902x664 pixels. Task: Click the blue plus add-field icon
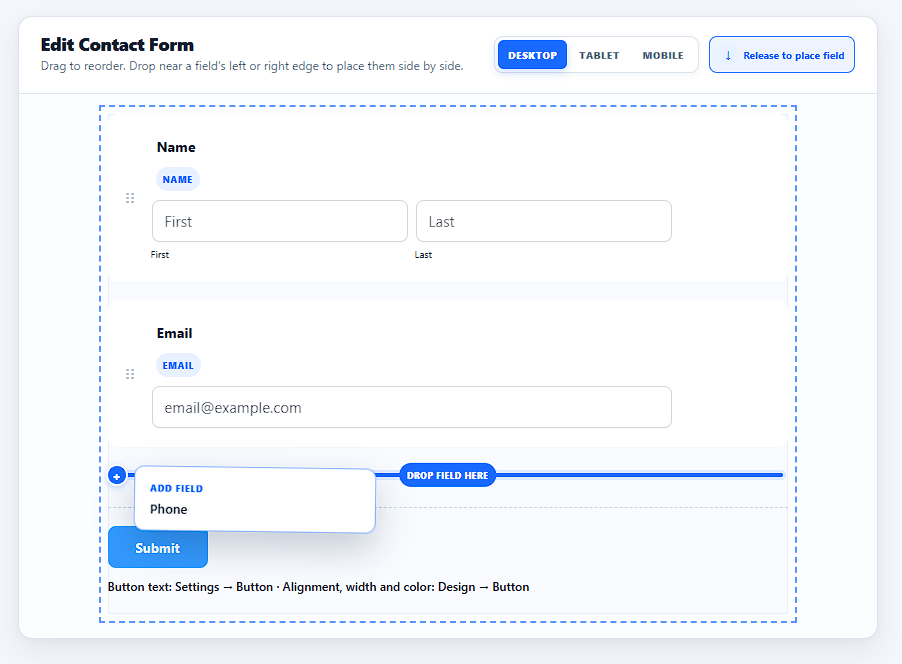point(117,476)
